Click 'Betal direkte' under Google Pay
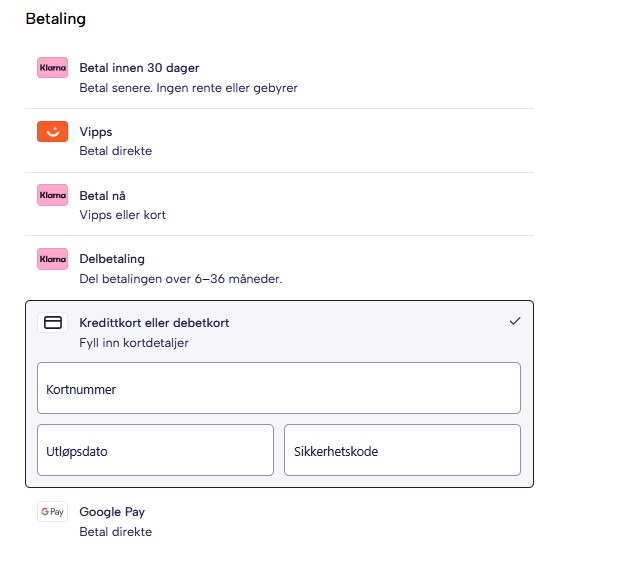This screenshot has width=629, height=561. (116, 532)
